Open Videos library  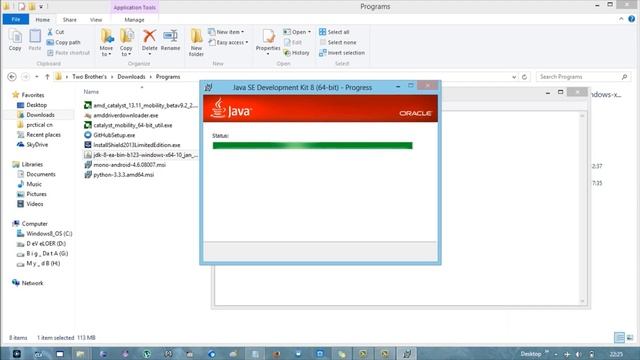pos(30,204)
